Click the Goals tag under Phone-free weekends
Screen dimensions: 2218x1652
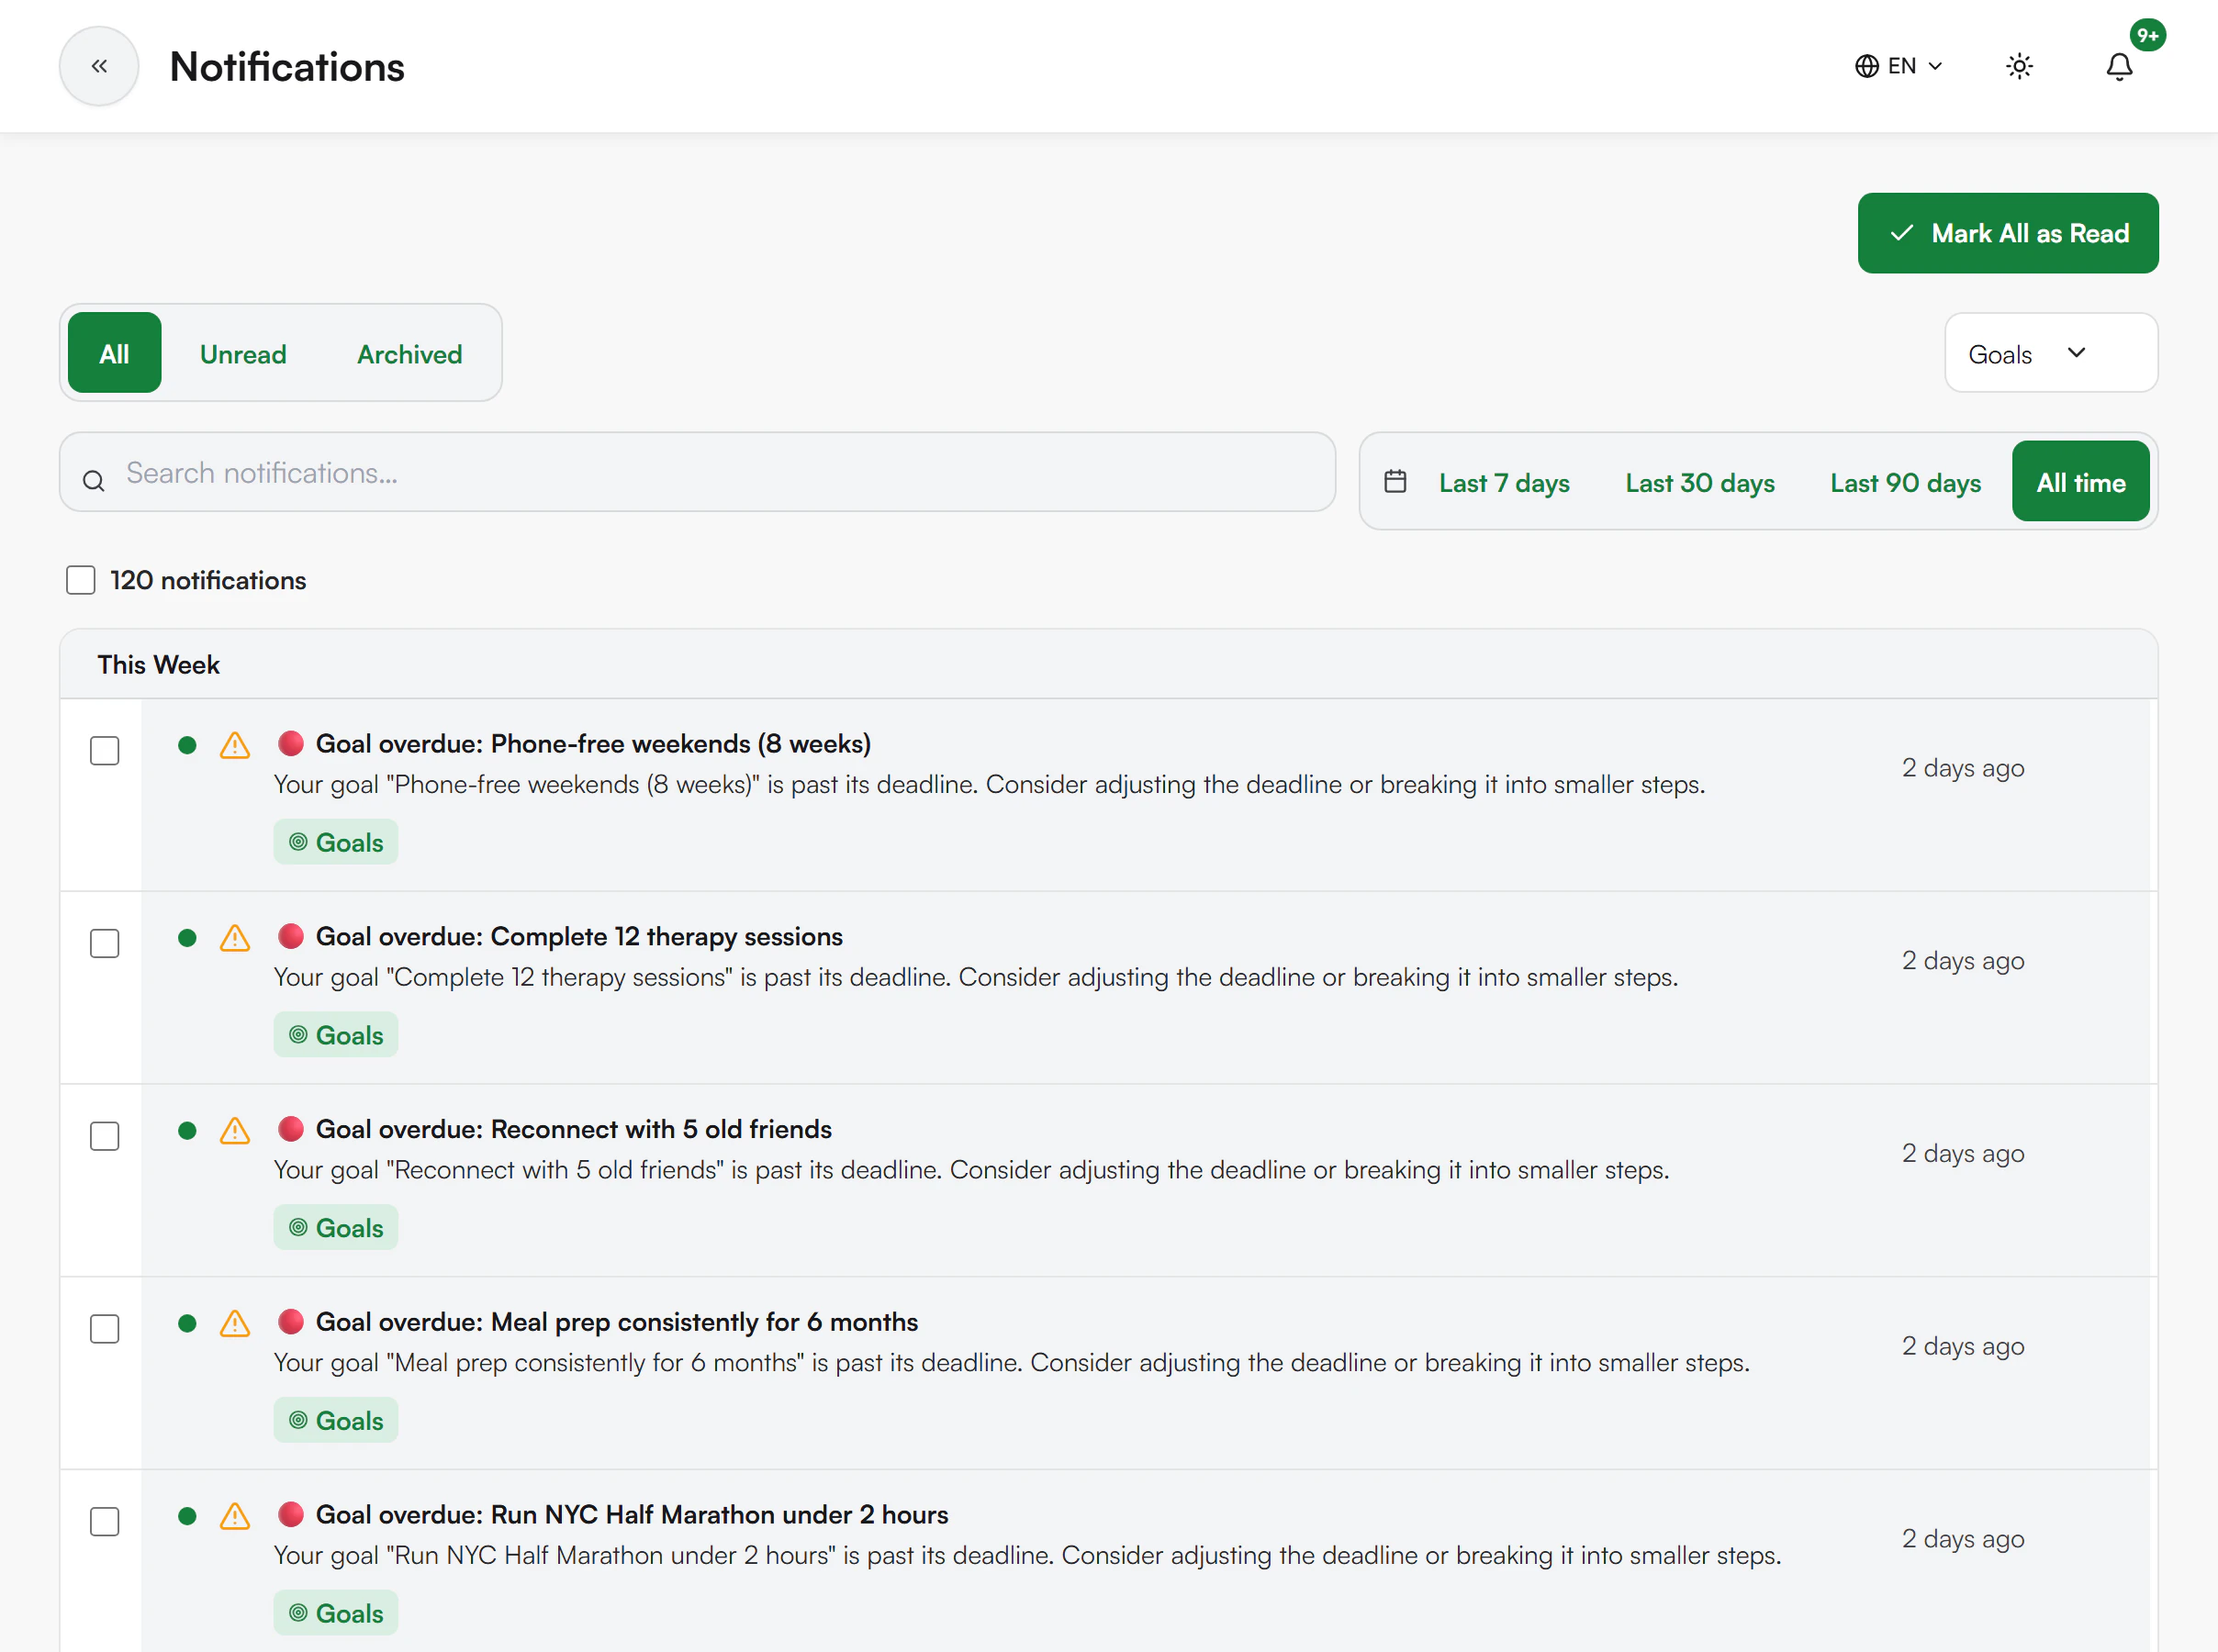tap(336, 842)
